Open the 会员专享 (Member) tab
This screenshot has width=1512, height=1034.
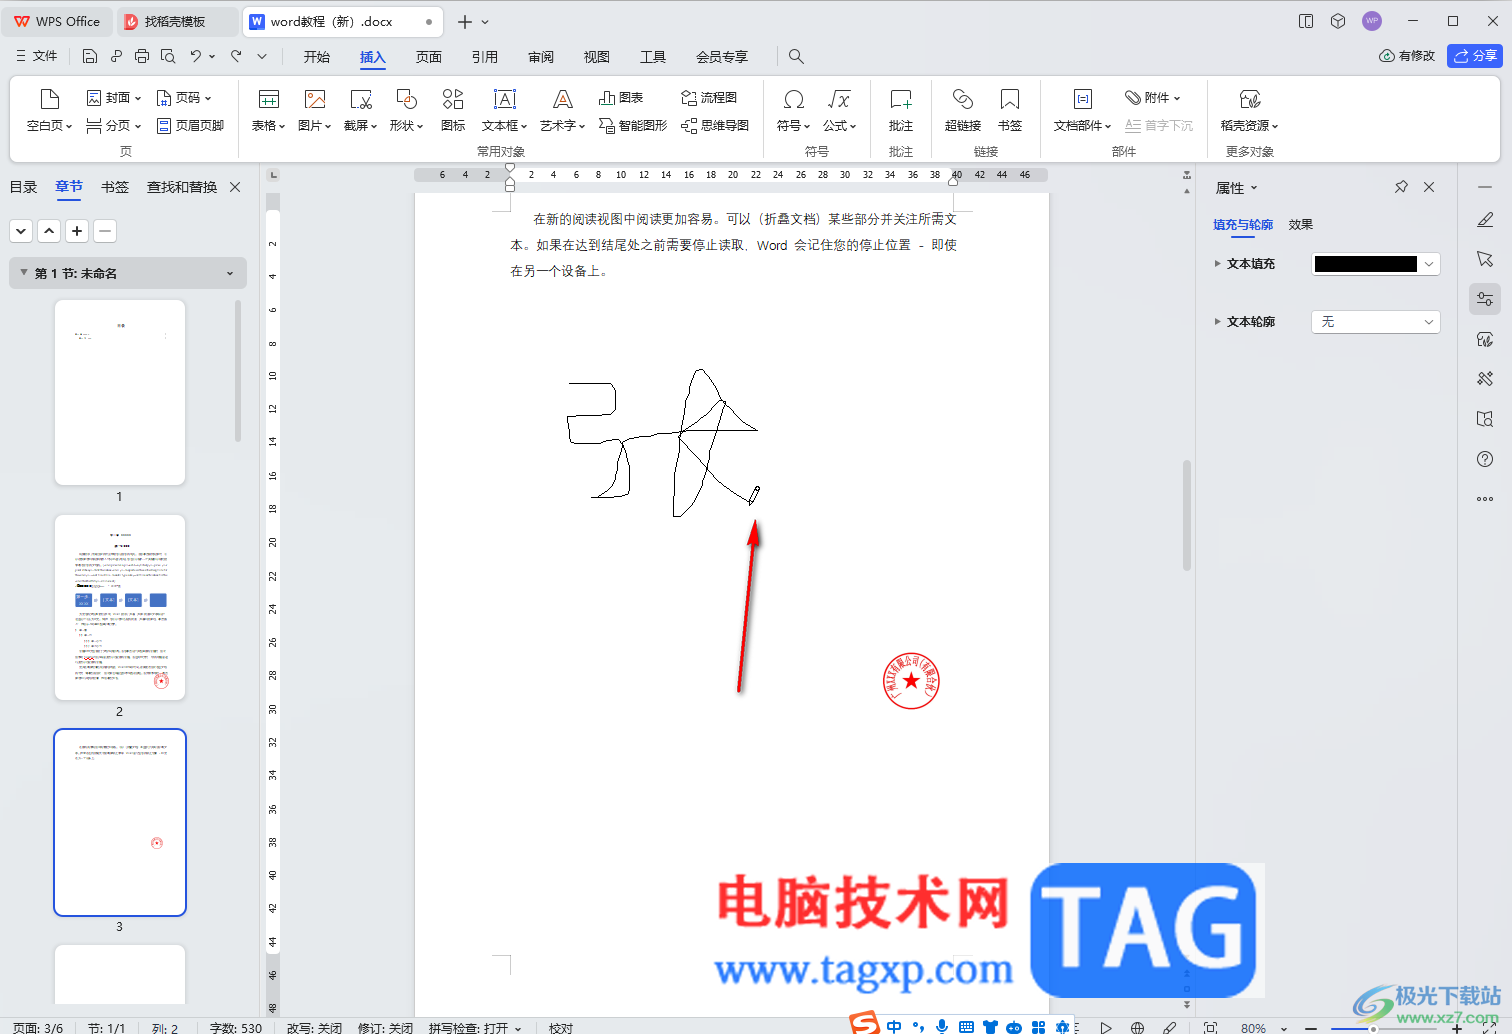(x=722, y=57)
